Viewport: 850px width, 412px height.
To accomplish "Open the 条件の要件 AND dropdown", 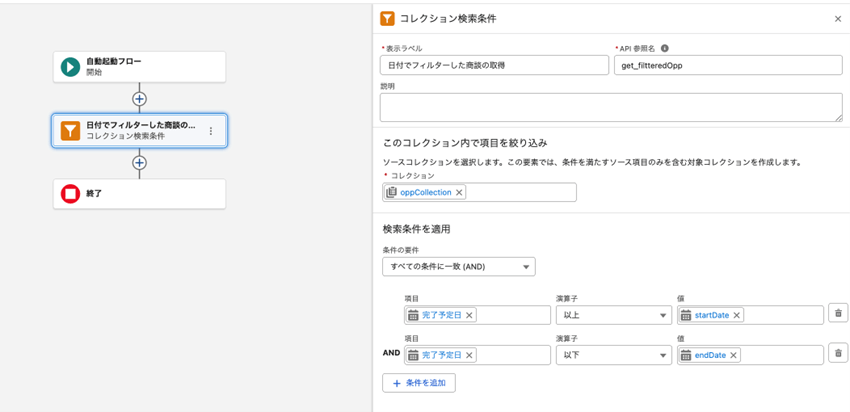I will click(x=458, y=267).
